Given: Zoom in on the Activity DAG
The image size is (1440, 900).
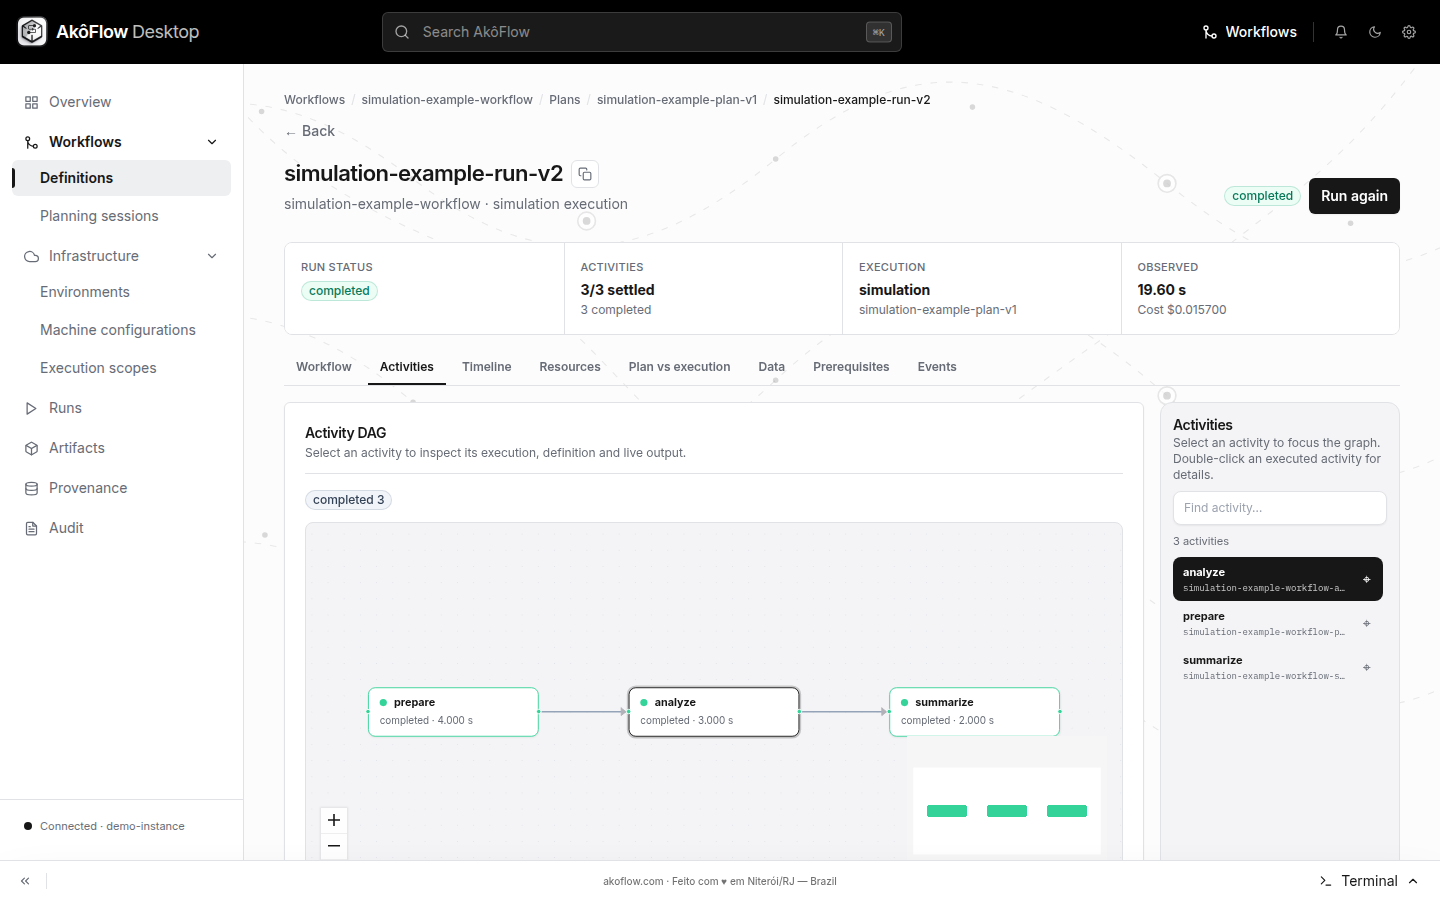Looking at the screenshot, I should point(334,820).
